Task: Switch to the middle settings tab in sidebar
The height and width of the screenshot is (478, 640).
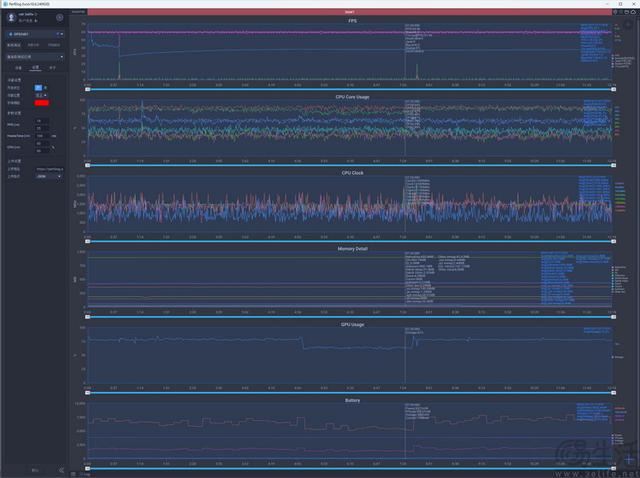Action: tap(34, 68)
